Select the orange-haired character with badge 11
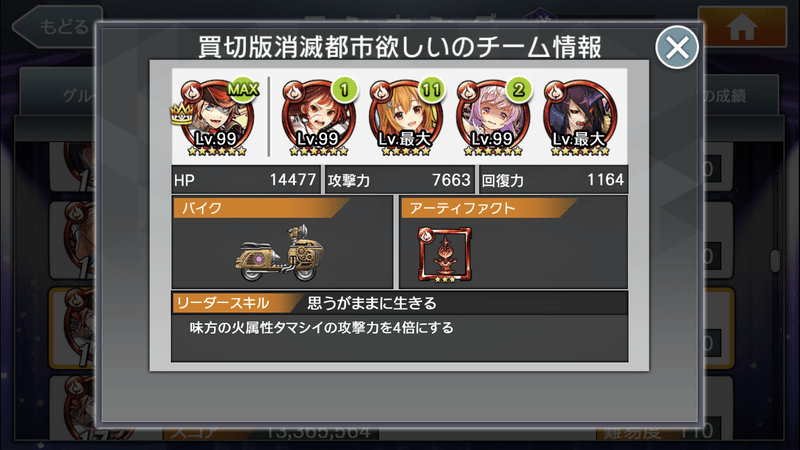Screen dimensions: 800x450 coord(406,117)
